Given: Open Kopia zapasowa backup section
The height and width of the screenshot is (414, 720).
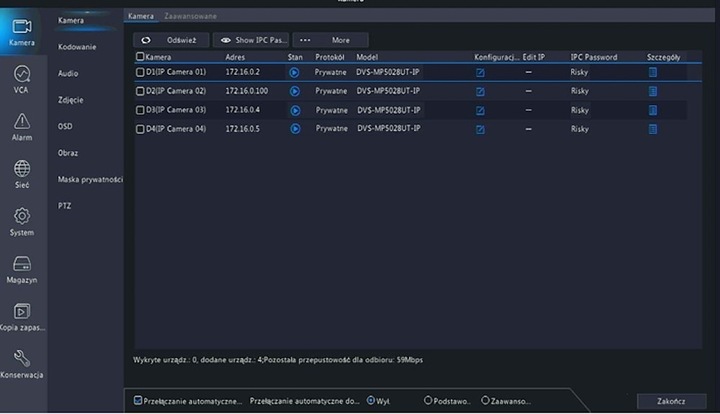Looking at the screenshot, I should tap(21, 316).
